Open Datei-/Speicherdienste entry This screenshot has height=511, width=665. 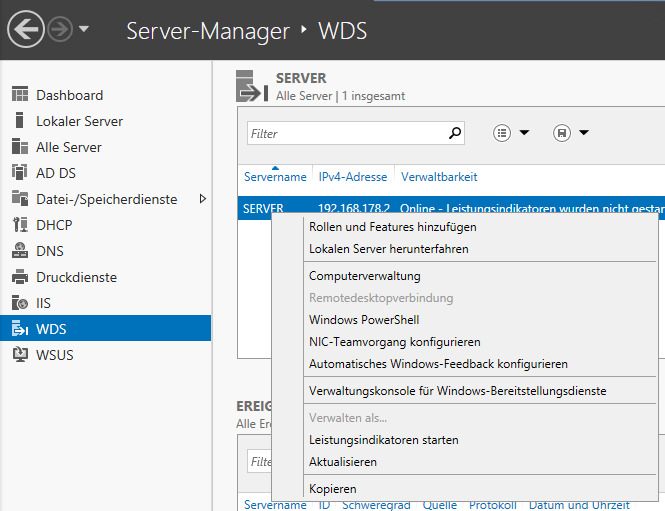(x=107, y=199)
